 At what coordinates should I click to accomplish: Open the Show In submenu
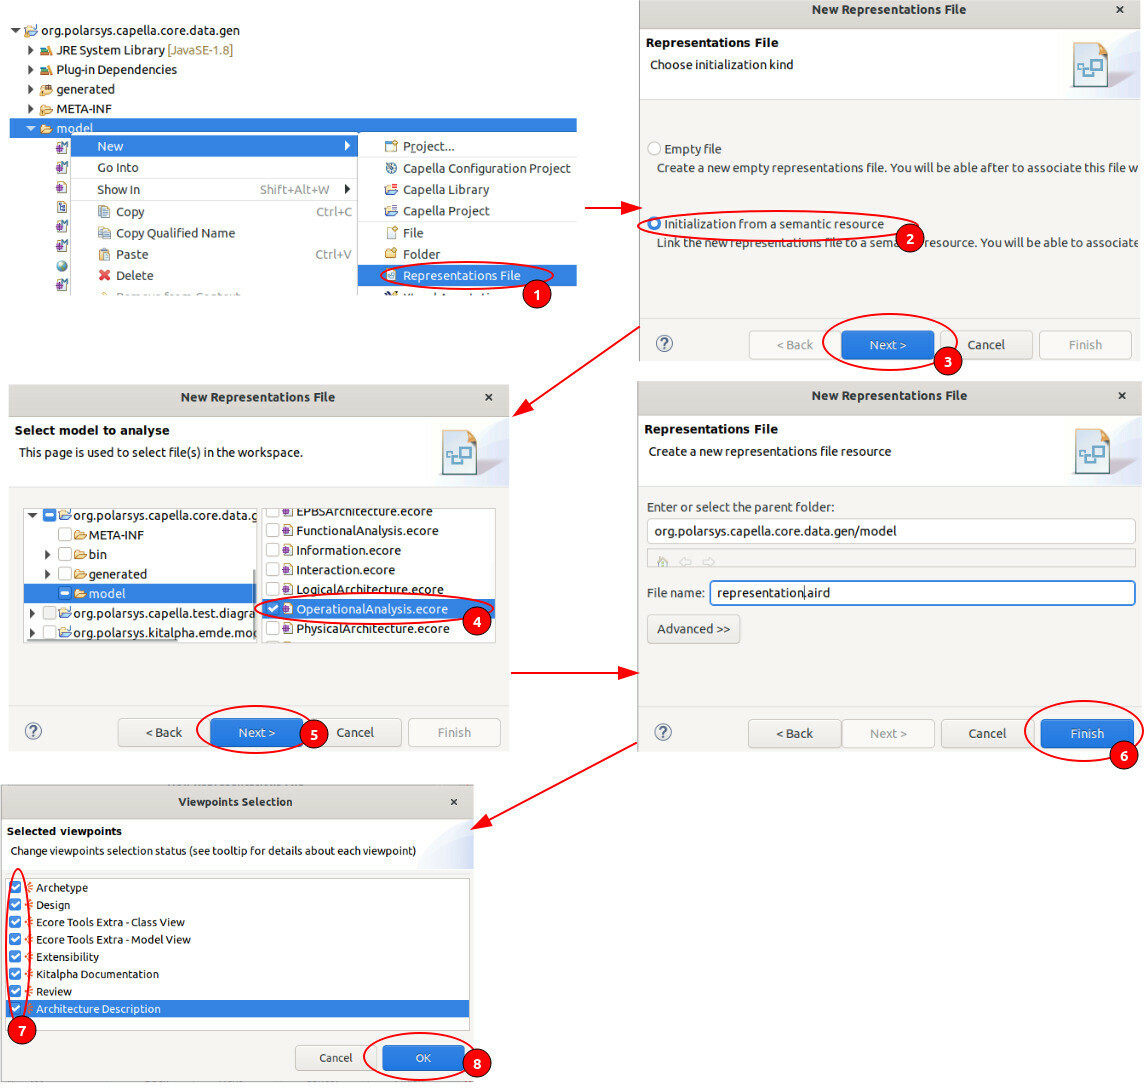(x=214, y=190)
